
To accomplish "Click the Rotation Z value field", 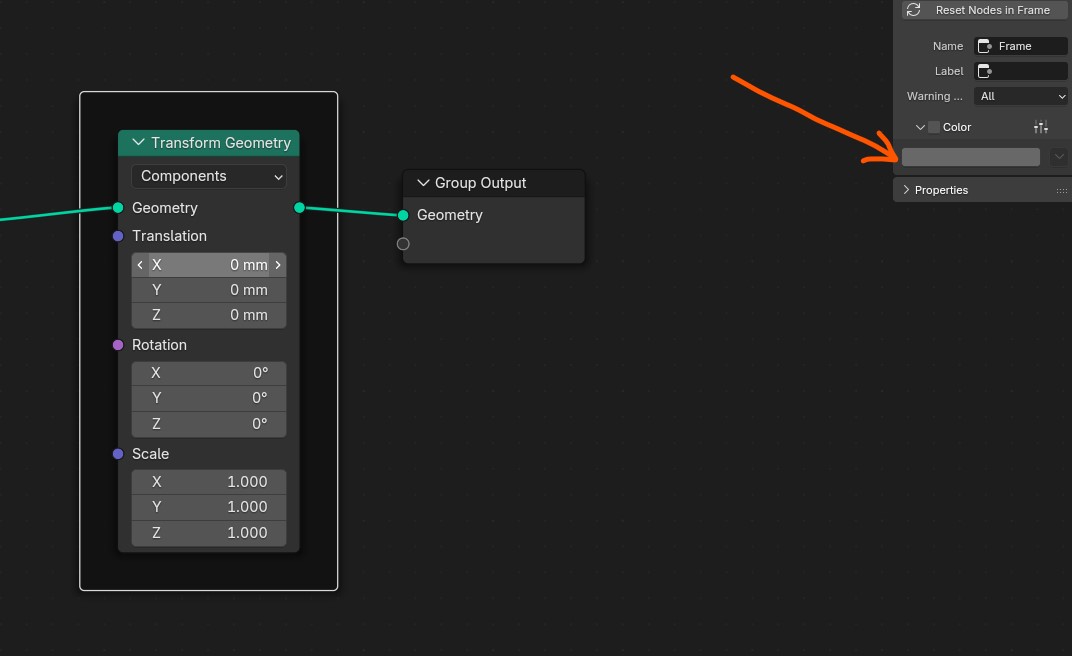I will (x=209, y=424).
